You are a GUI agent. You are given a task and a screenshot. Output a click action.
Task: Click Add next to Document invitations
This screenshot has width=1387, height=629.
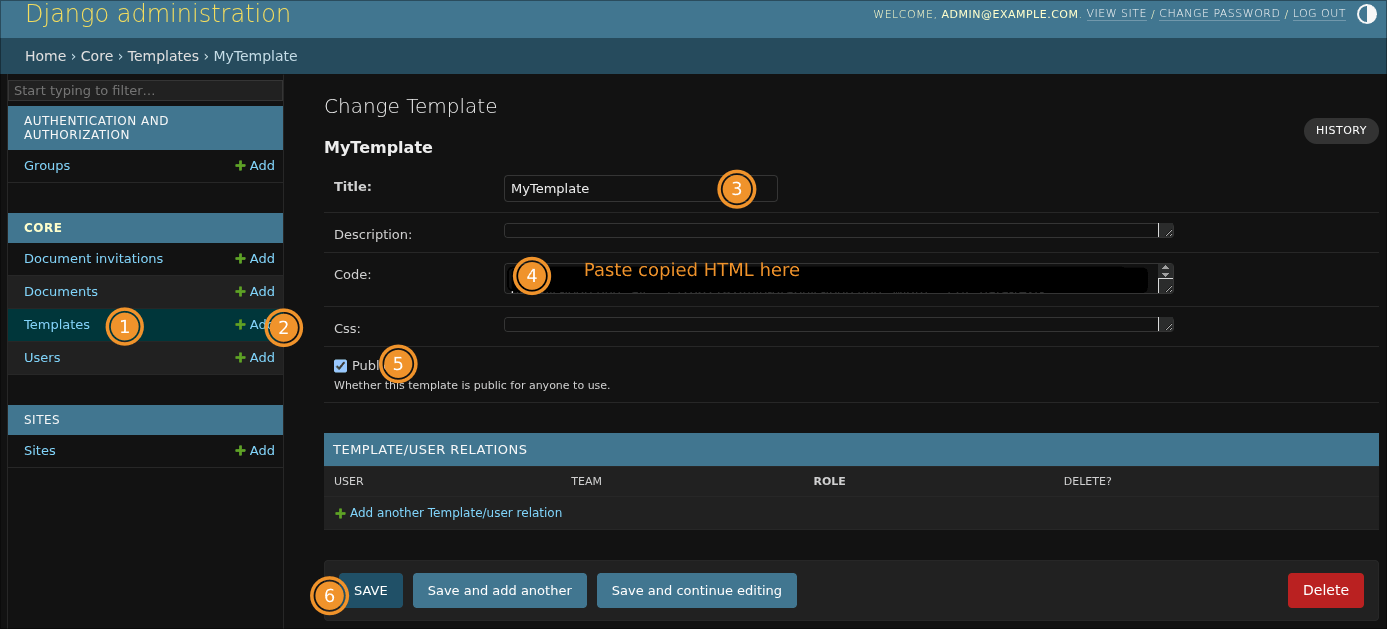[x=255, y=259]
